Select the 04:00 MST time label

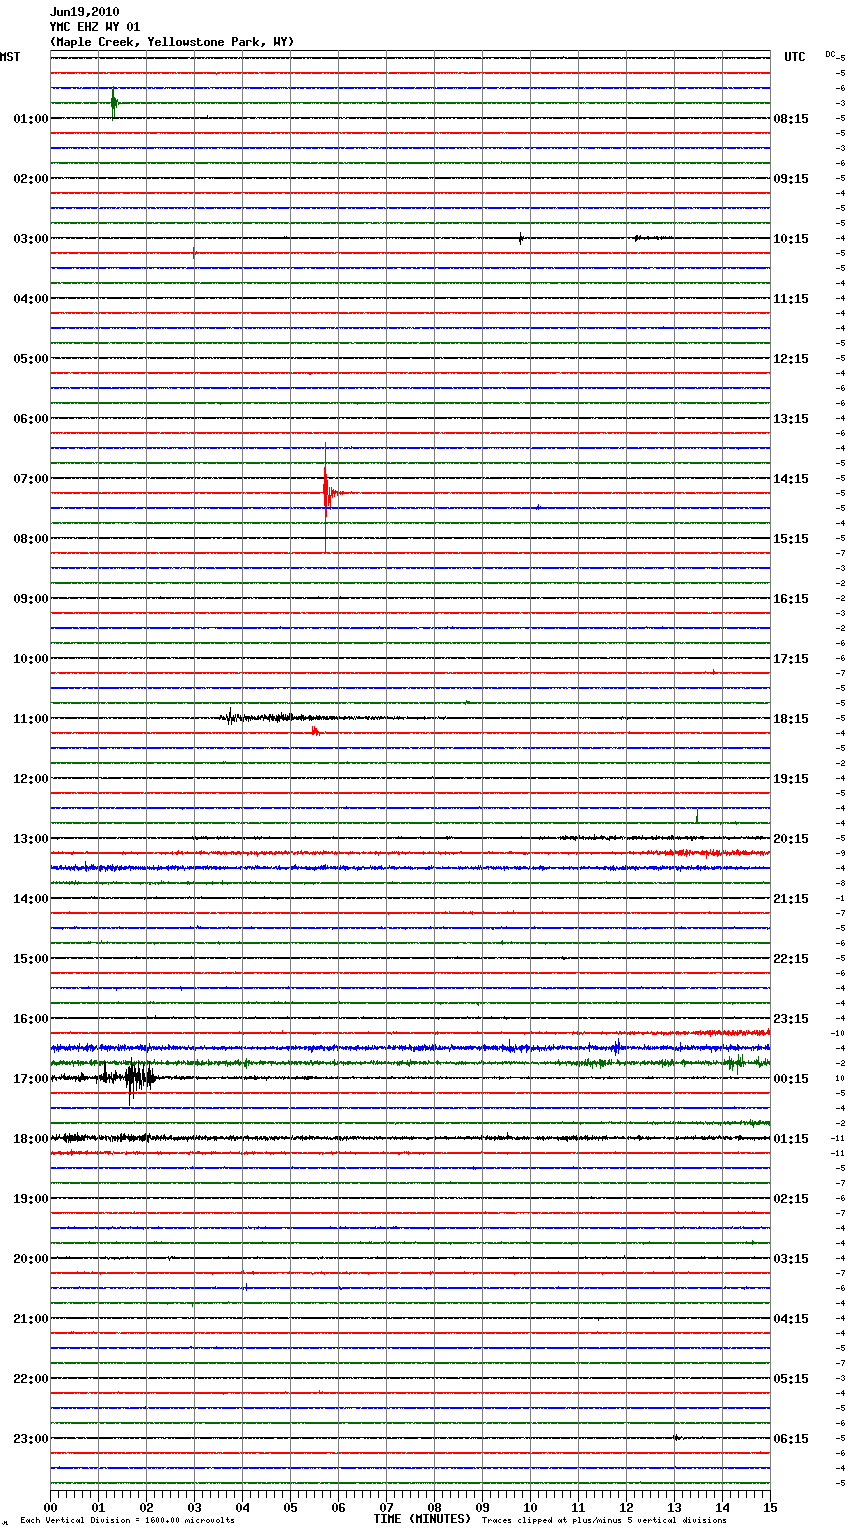click(x=31, y=299)
